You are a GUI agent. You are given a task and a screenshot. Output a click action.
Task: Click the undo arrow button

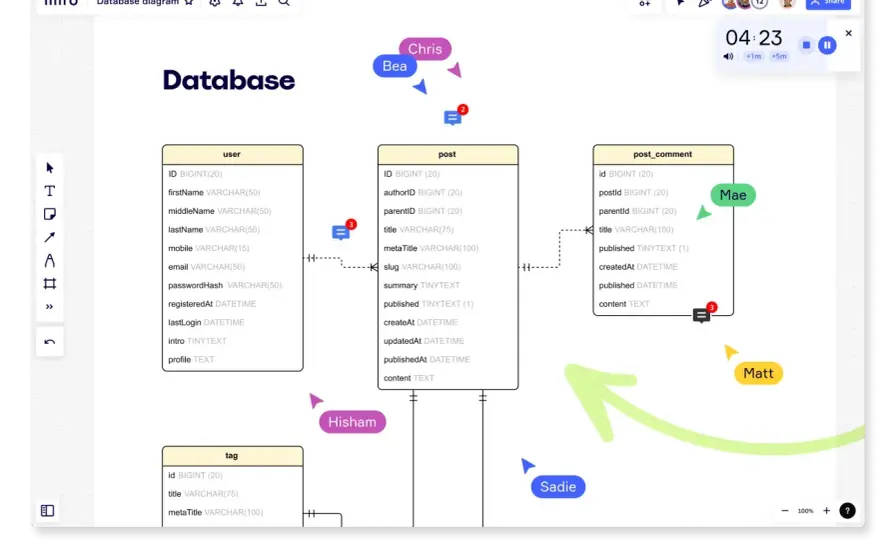coord(49,342)
